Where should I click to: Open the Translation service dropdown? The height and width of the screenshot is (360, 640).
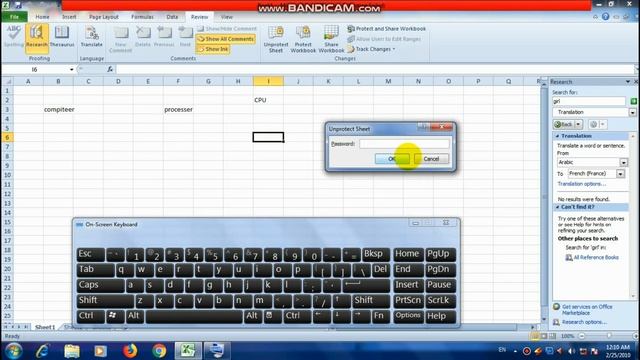(633, 112)
